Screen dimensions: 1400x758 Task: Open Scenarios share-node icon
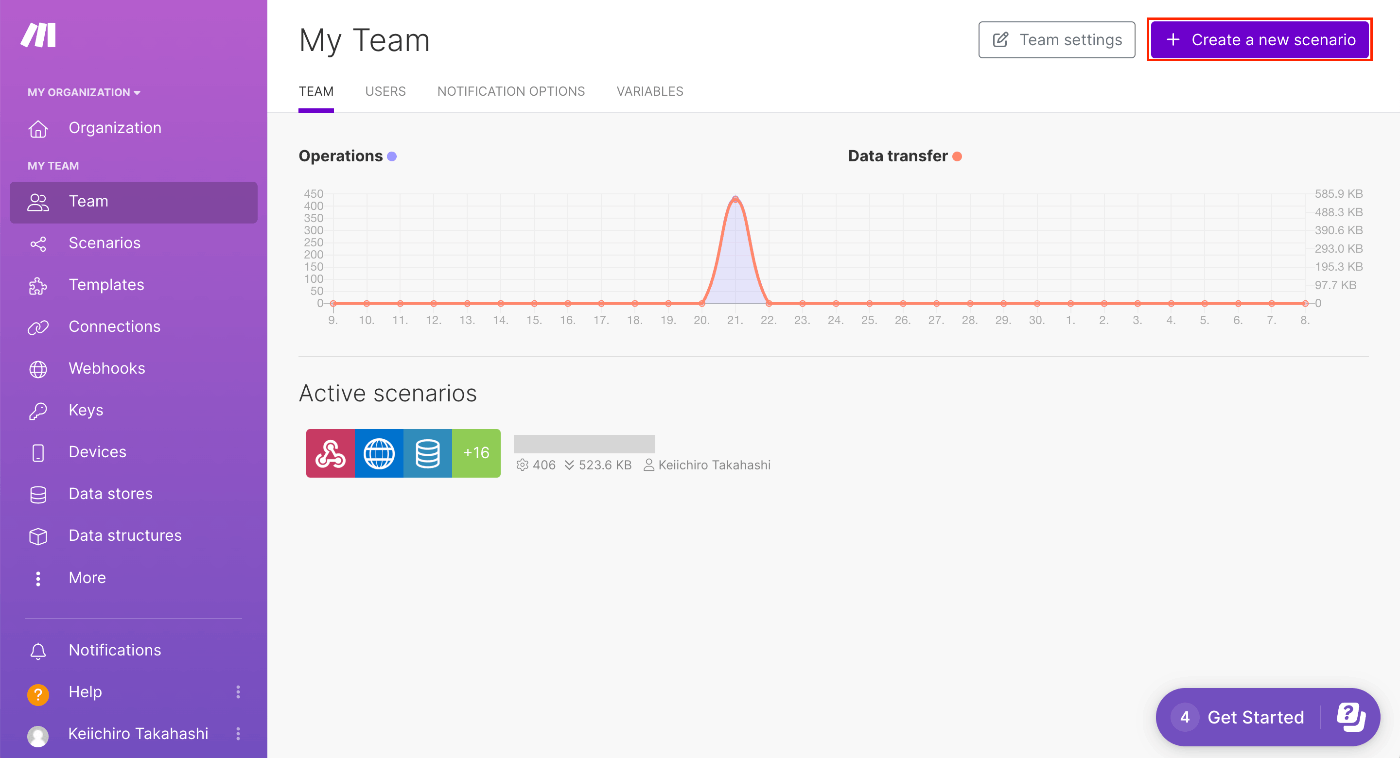(38, 244)
